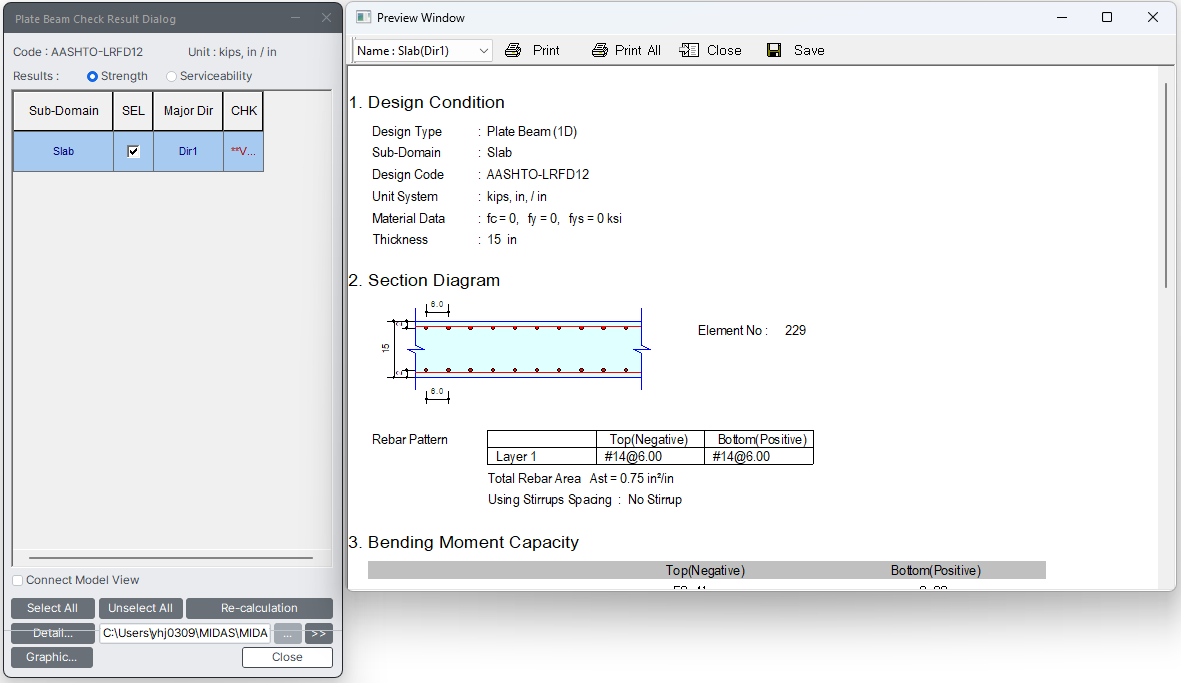Click the >> expand button beside path
This screenshot has height=683, width=1181.
pos(319,633)
